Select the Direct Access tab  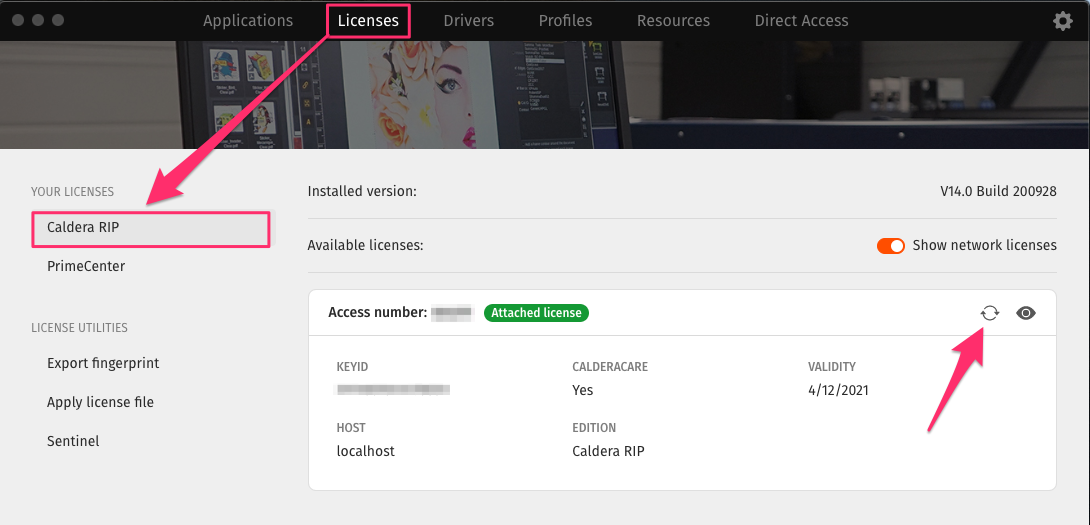(x=802, y=21)
